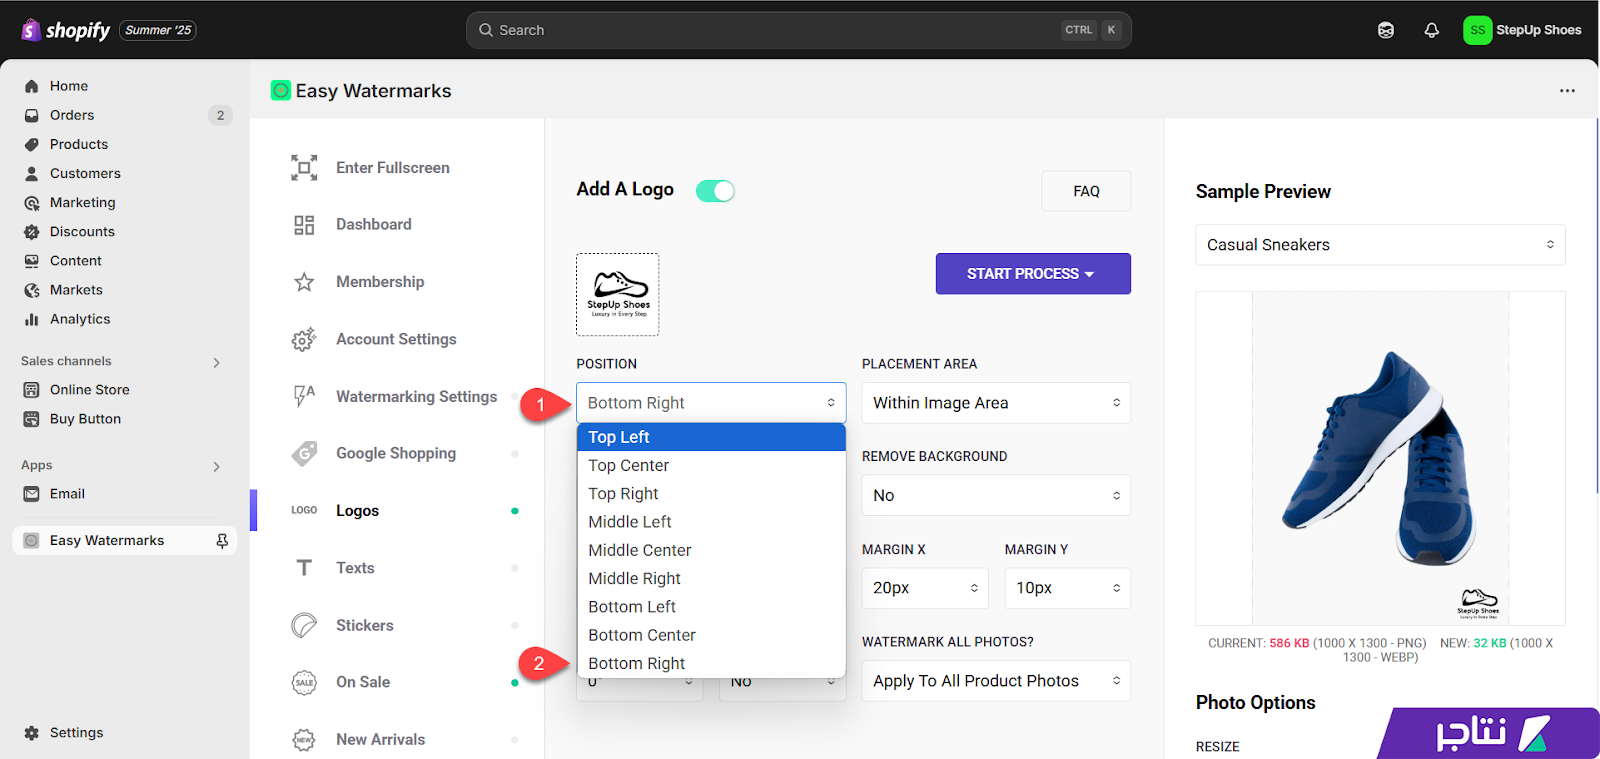Click the Home icon in sidebar
The height and width of the screenshot is (759, 1600).
32,86
